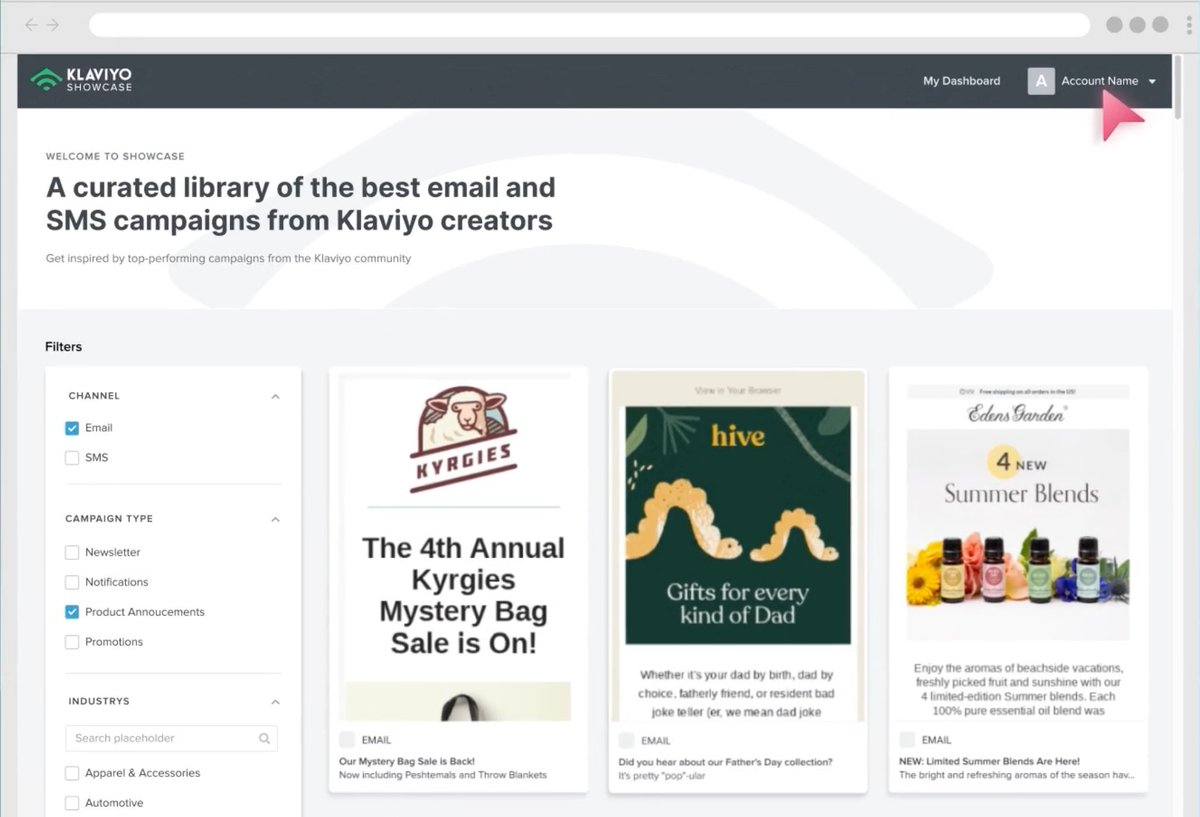Click the search magnifier icon in Industrys
This screenshot has width=1200, height=817.
coord(264,738)
